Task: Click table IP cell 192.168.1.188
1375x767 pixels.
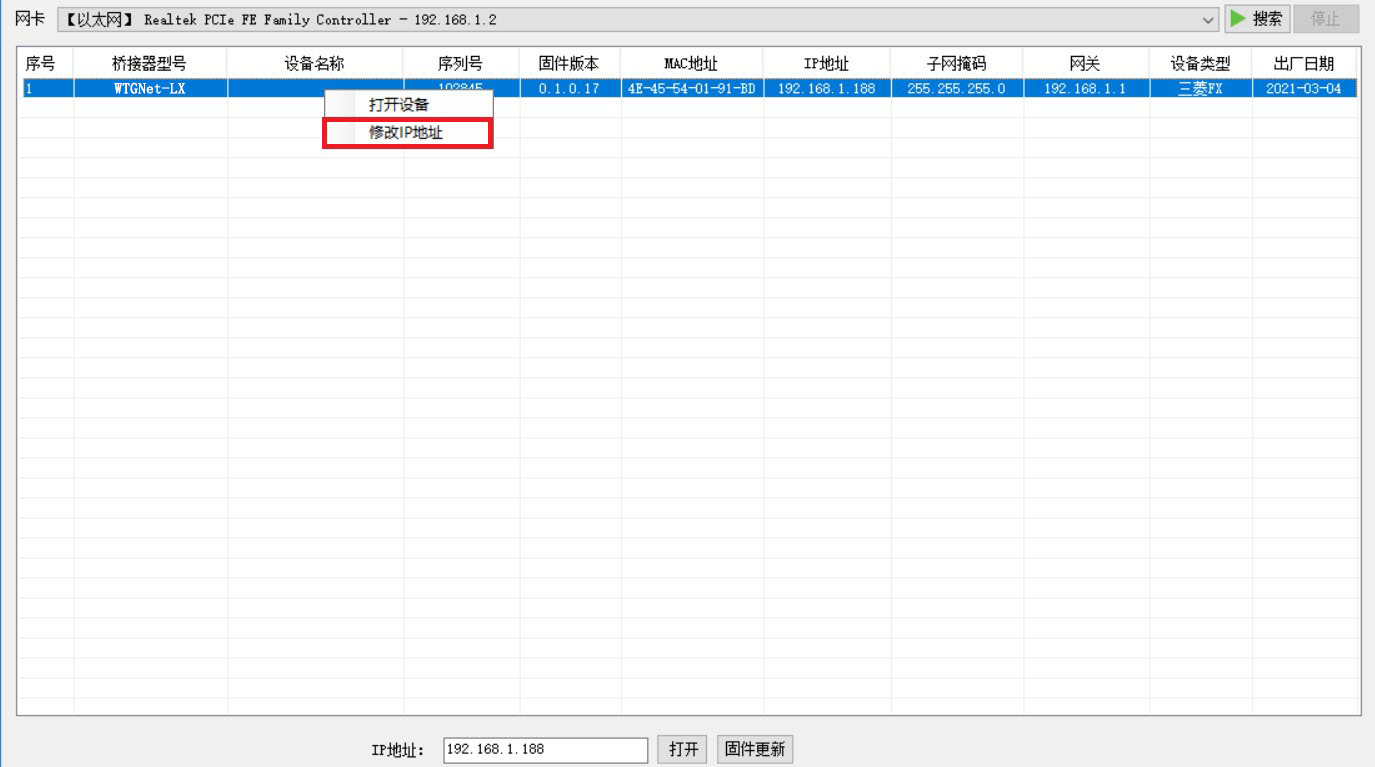Action: pyautogui.click(x=826, y=88)
